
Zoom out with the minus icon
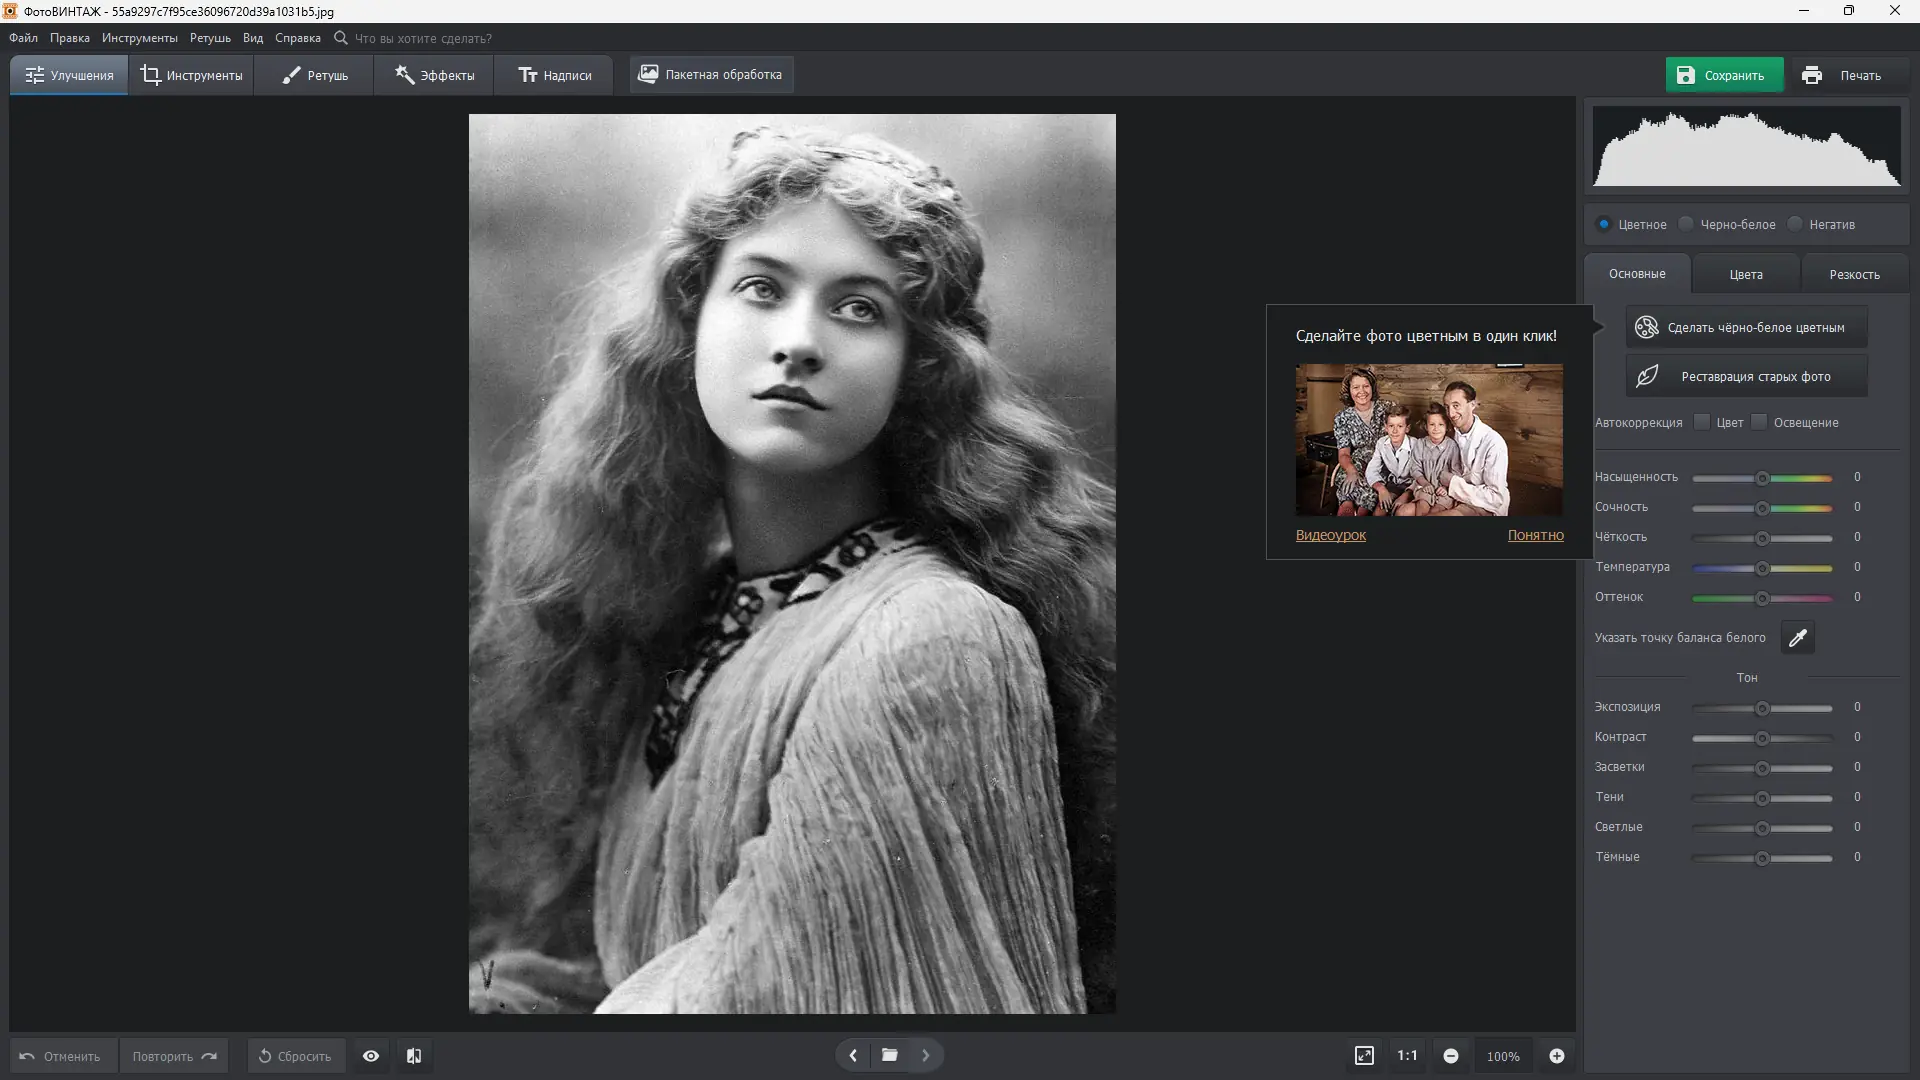coord(1451,1056)
